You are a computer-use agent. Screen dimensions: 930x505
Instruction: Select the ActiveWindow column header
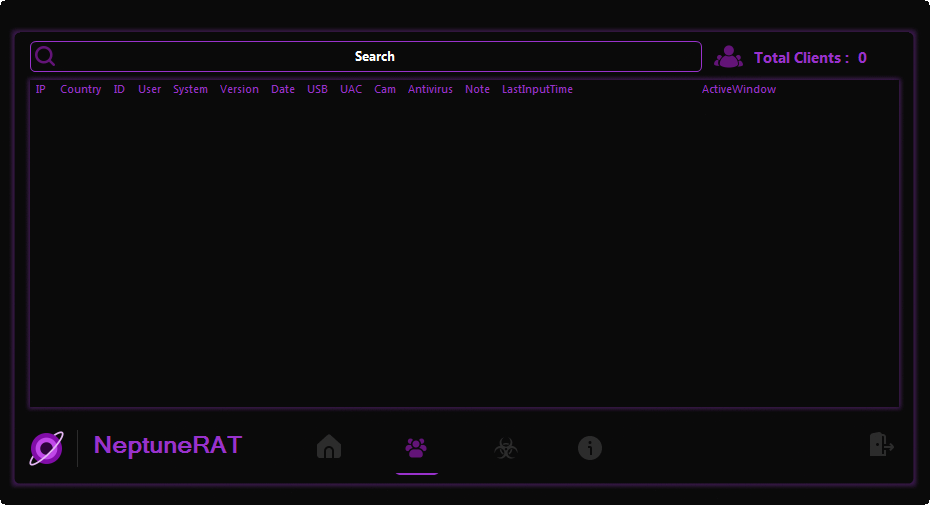738,89
